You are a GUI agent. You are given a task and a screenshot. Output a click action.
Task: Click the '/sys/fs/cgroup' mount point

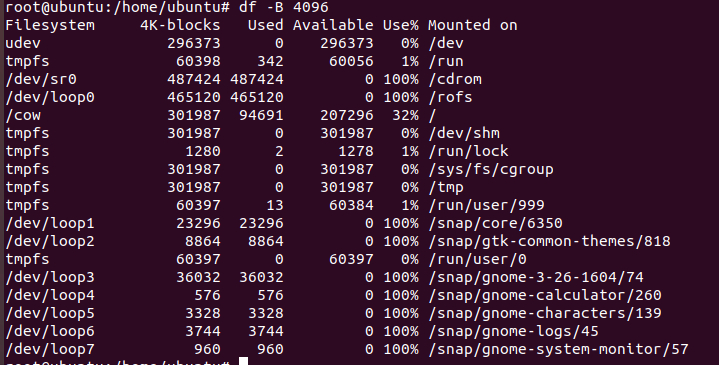coord(491,169)
